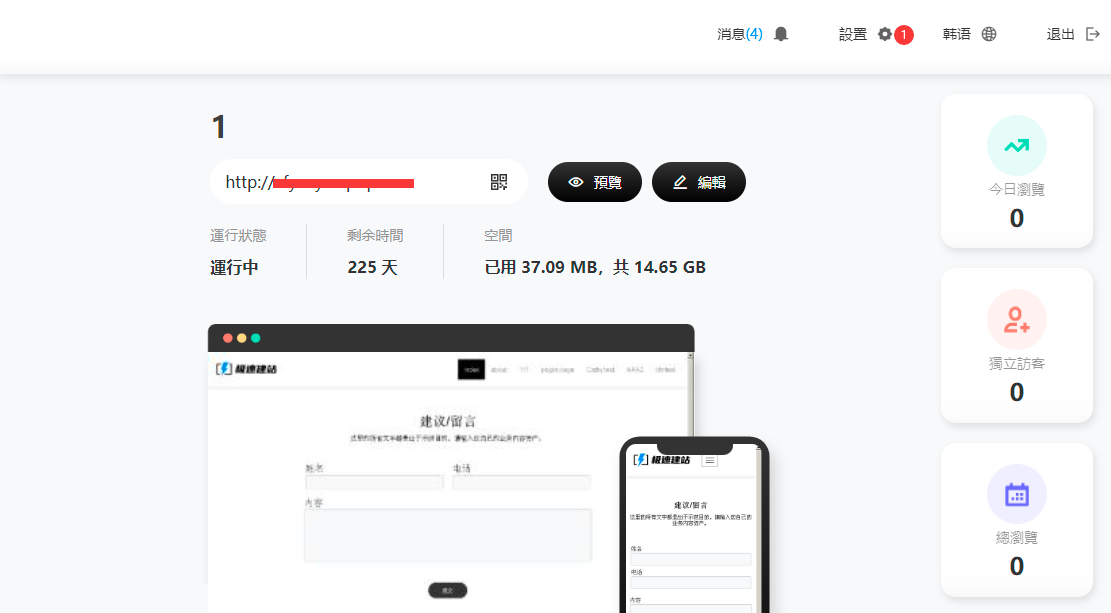The height and width of the screenshot is (613, 1111).
Task: Click the total views calendar icon
Action: pos(1017,494)
